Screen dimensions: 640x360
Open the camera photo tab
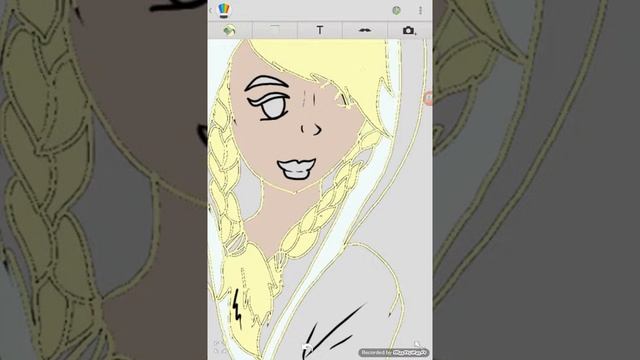(x=409, y=31)
